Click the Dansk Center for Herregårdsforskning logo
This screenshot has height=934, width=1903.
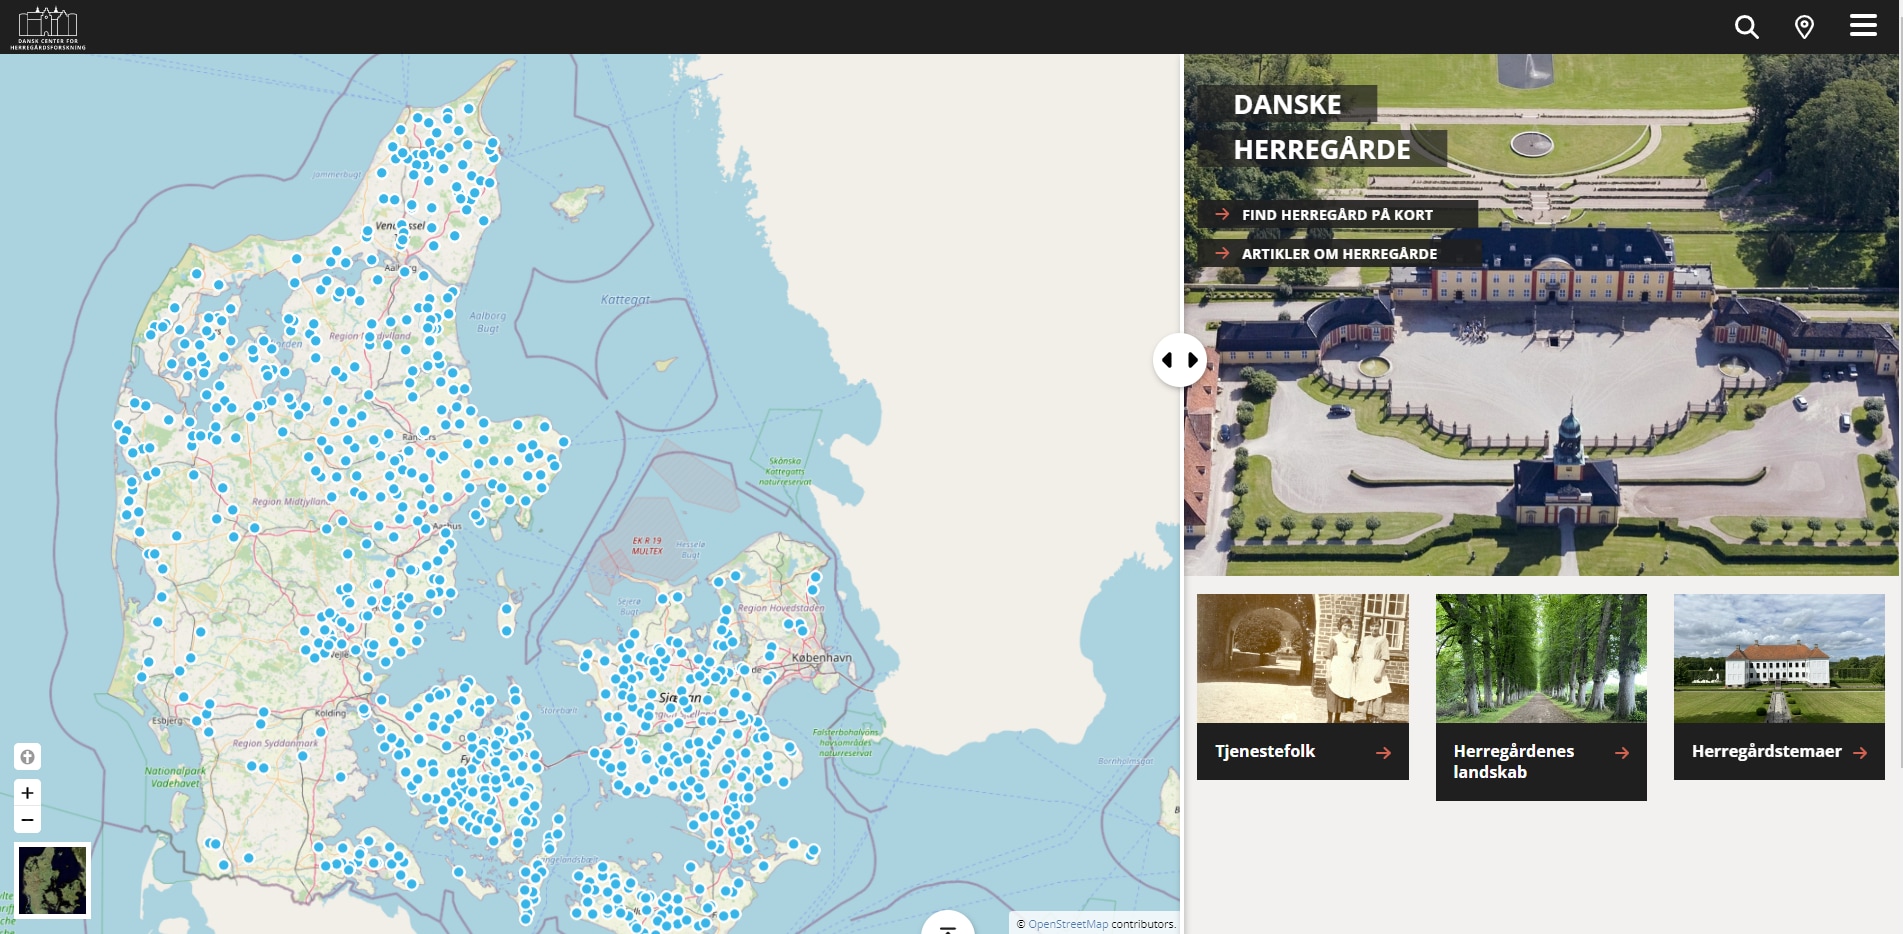[x=48, y=27]
